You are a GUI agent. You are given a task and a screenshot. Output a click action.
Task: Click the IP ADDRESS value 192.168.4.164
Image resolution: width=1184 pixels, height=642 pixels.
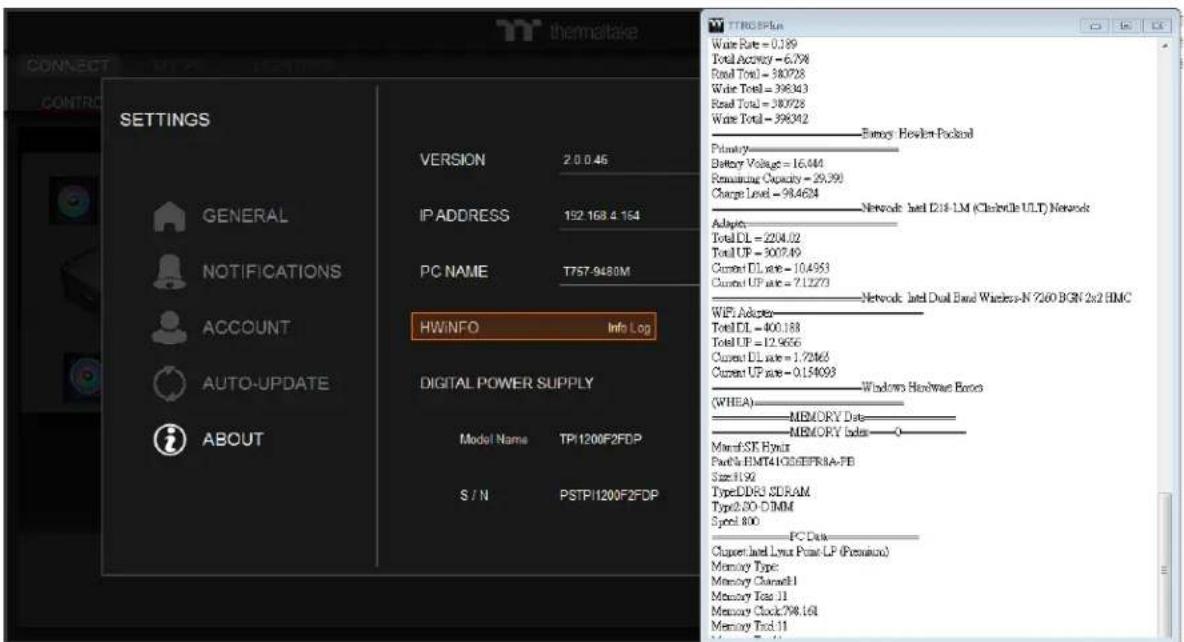pos(601,216)
